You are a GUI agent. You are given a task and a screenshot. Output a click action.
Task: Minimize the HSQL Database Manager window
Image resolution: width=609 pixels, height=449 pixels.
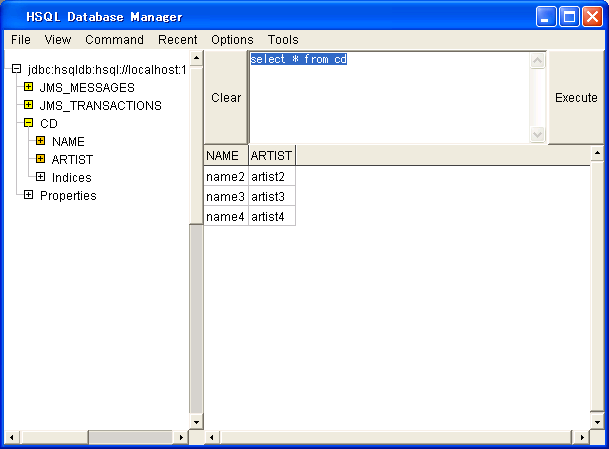[546, 16]
